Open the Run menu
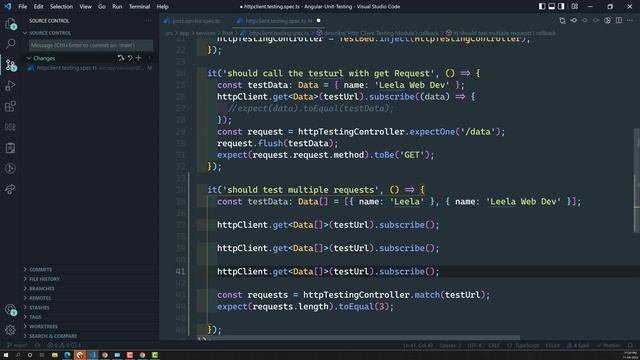The image size is (640, 360). coord(117,7)
